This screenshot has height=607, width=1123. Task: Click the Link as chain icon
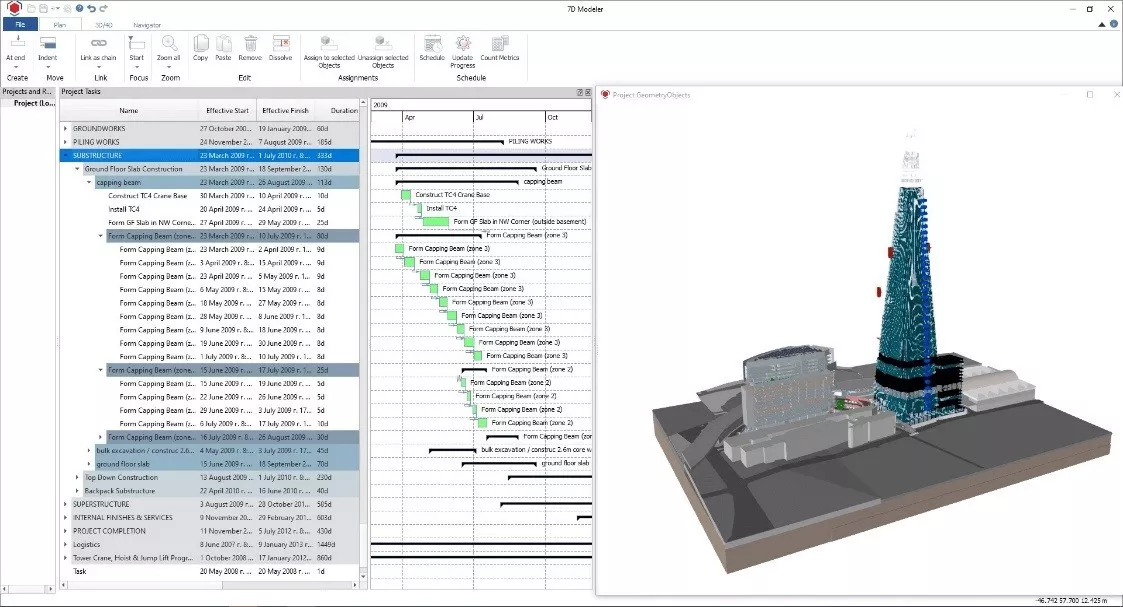98,43
